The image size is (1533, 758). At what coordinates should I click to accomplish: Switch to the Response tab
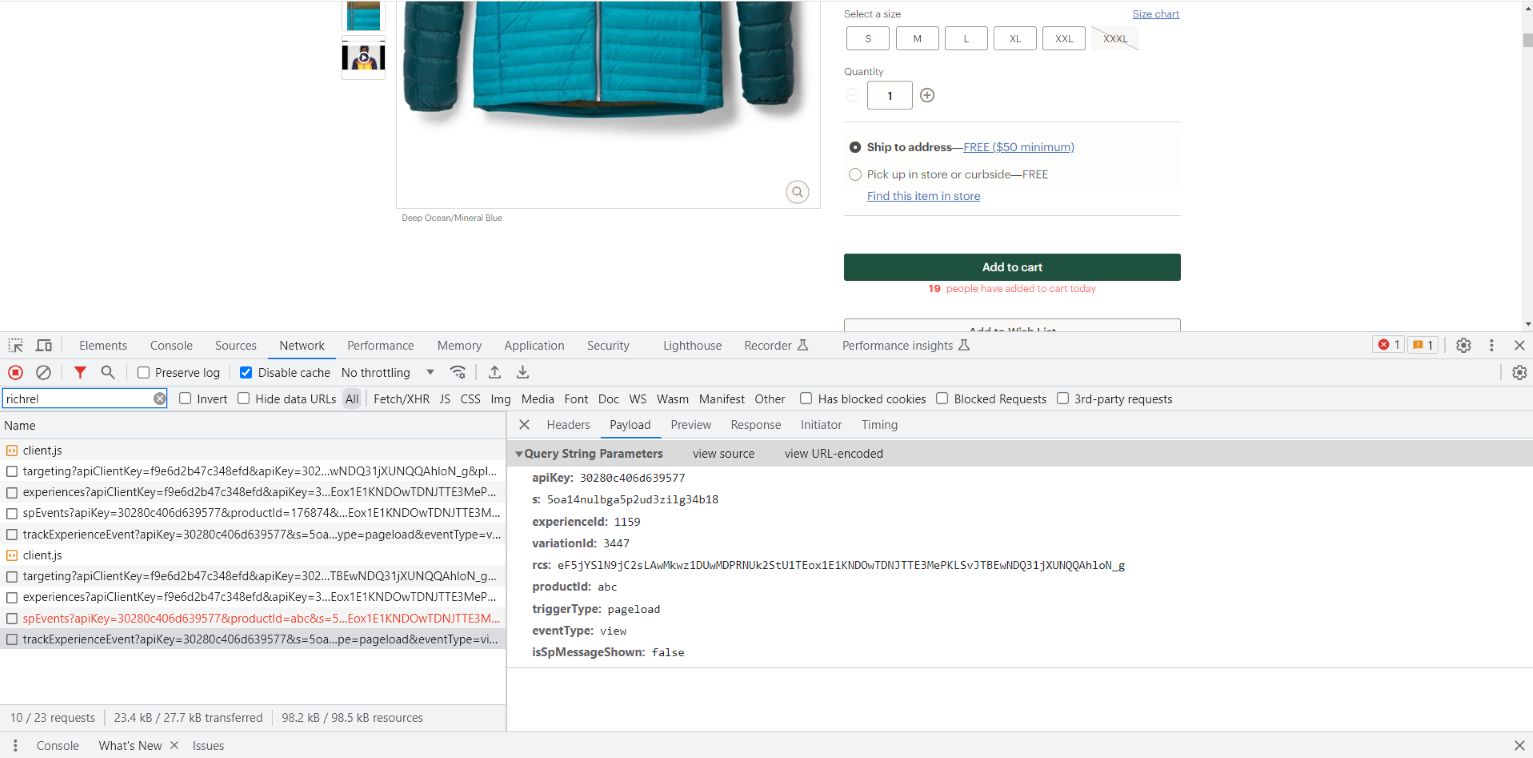click(755, 425)
